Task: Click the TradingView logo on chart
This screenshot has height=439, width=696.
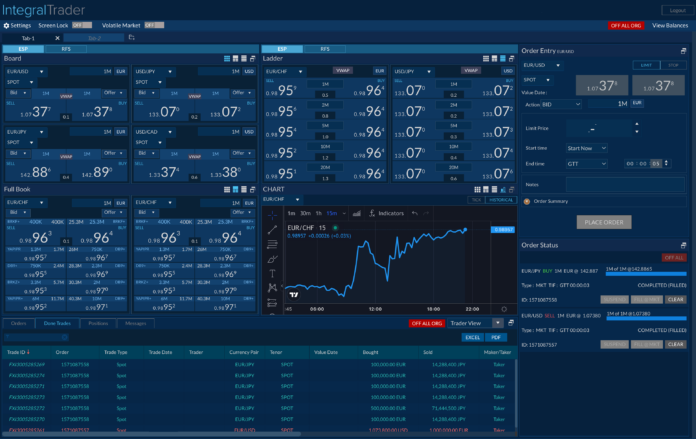Action: [294, 295]
